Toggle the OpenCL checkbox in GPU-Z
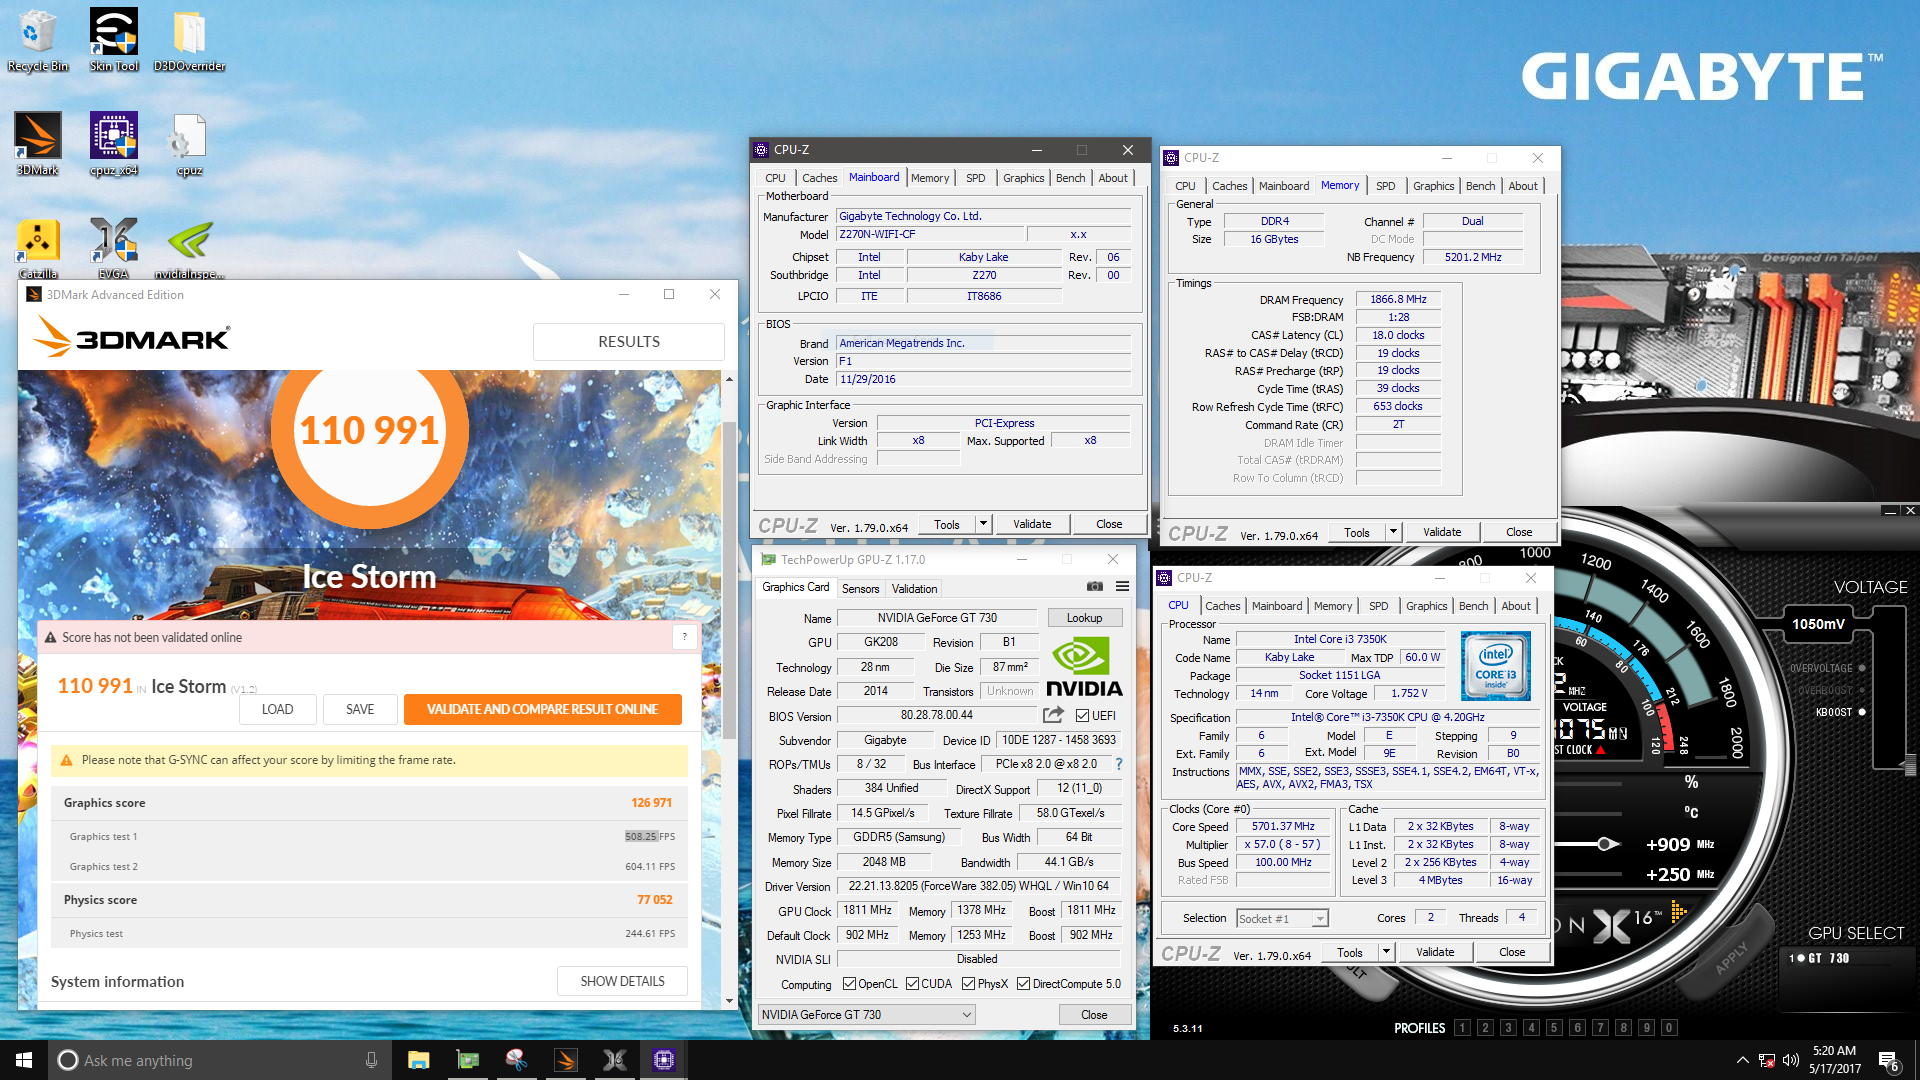 point(849,984)
